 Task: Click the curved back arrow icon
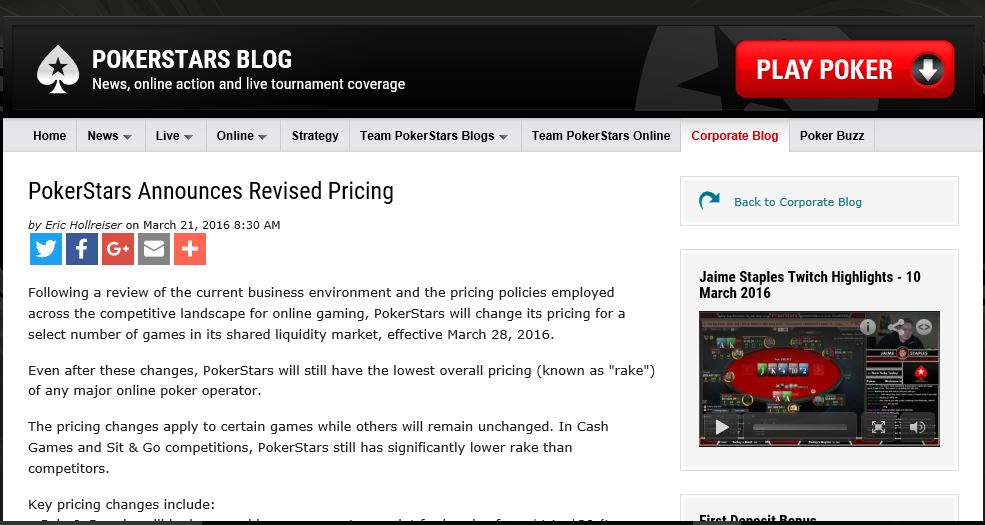[x=709, y=201]
